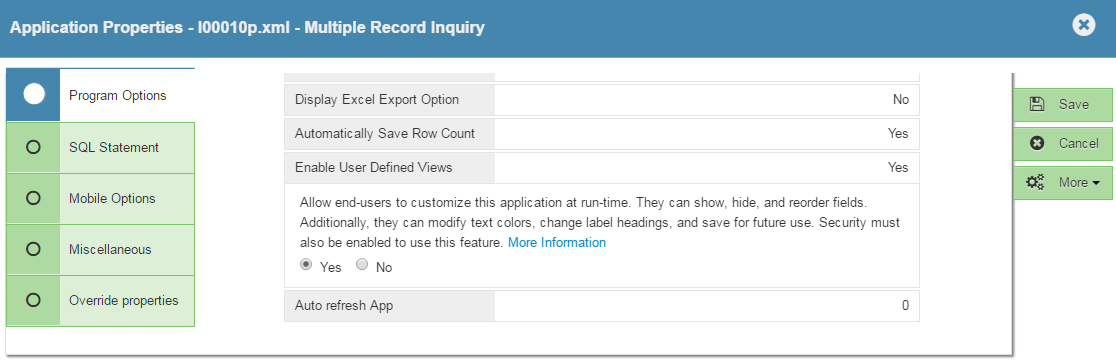This screenshot has width=1116, height=362.
Task: Click the Override properties circle icon
Action: pos(33,300)
